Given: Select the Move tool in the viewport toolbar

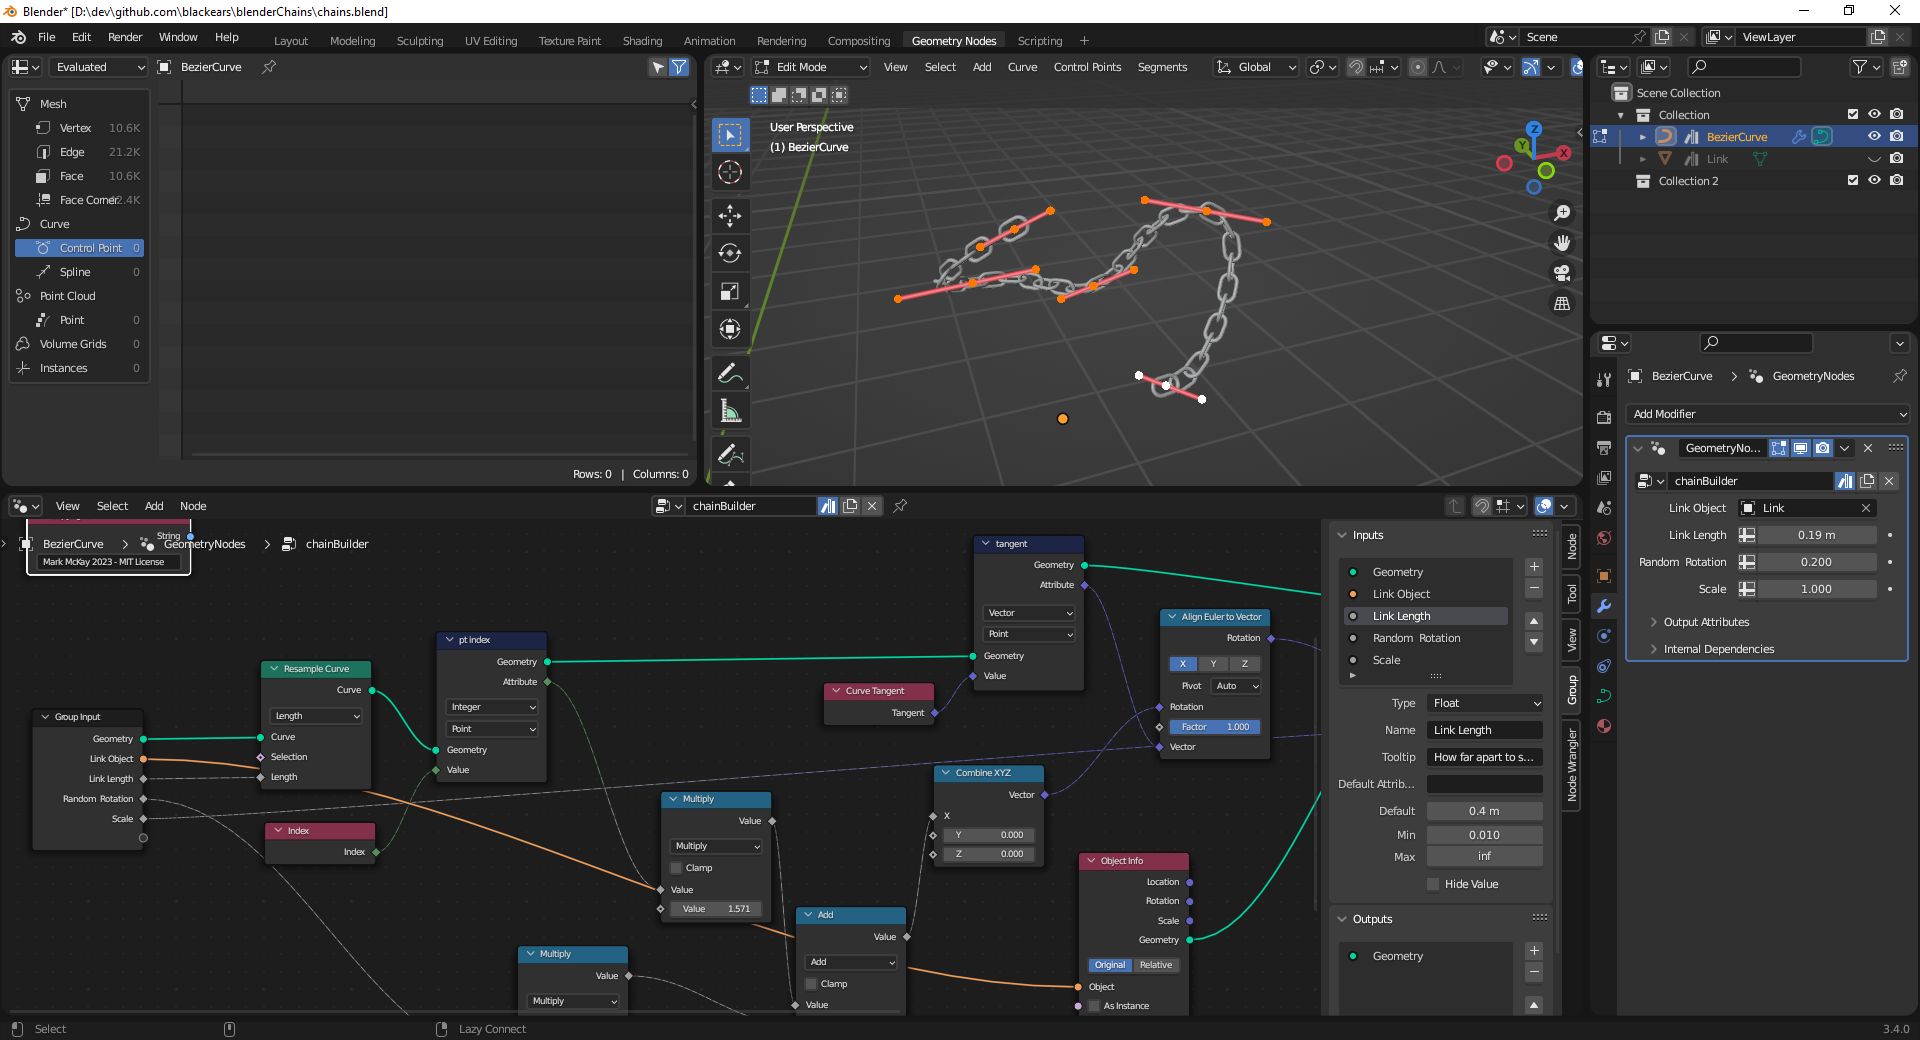Looking at the screenshot, I should pyautogui.click(x=730, y=216).
